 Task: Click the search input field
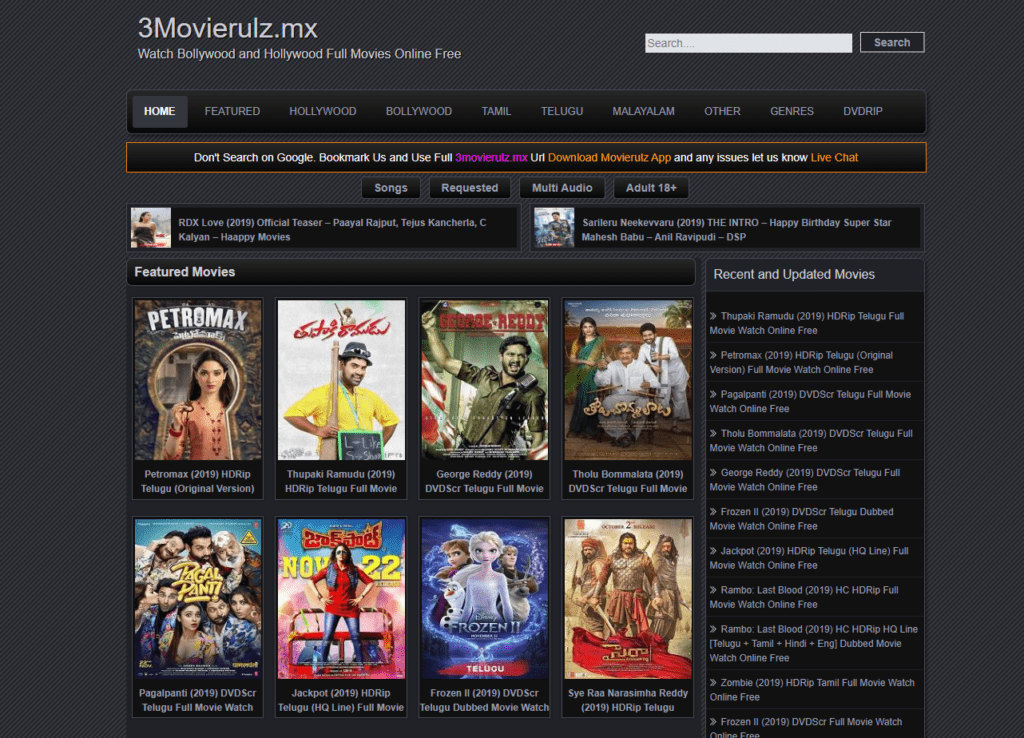(x=748, y=43)
